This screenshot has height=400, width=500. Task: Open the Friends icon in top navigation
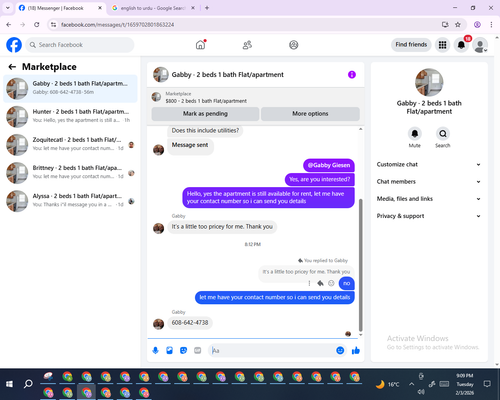247,45
